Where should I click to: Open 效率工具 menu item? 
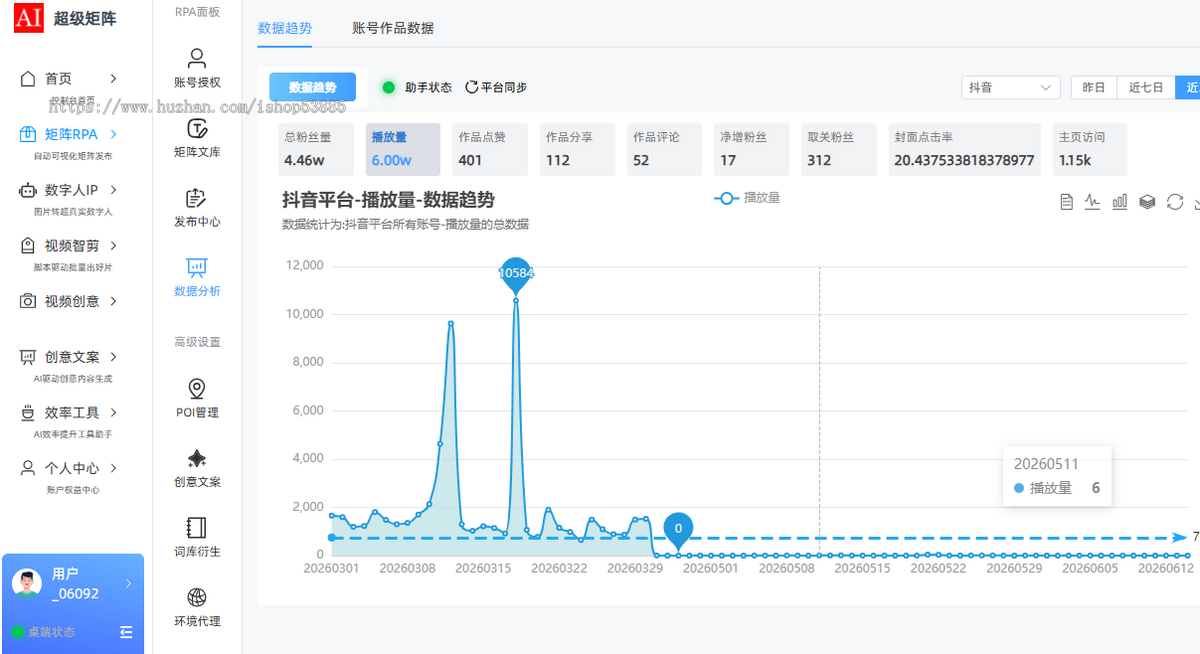pyautogui.click(x=71, y=413)
